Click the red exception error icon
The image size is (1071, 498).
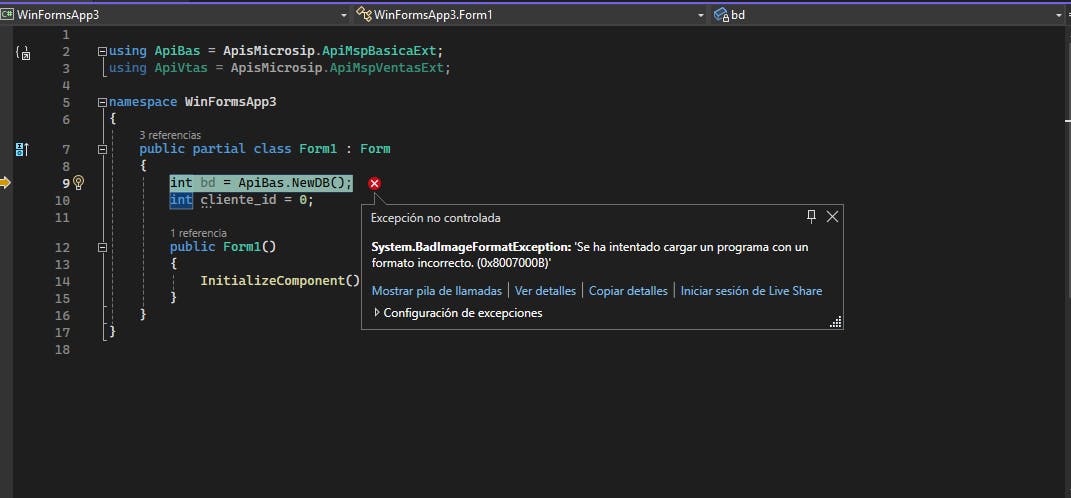point(374,183)
